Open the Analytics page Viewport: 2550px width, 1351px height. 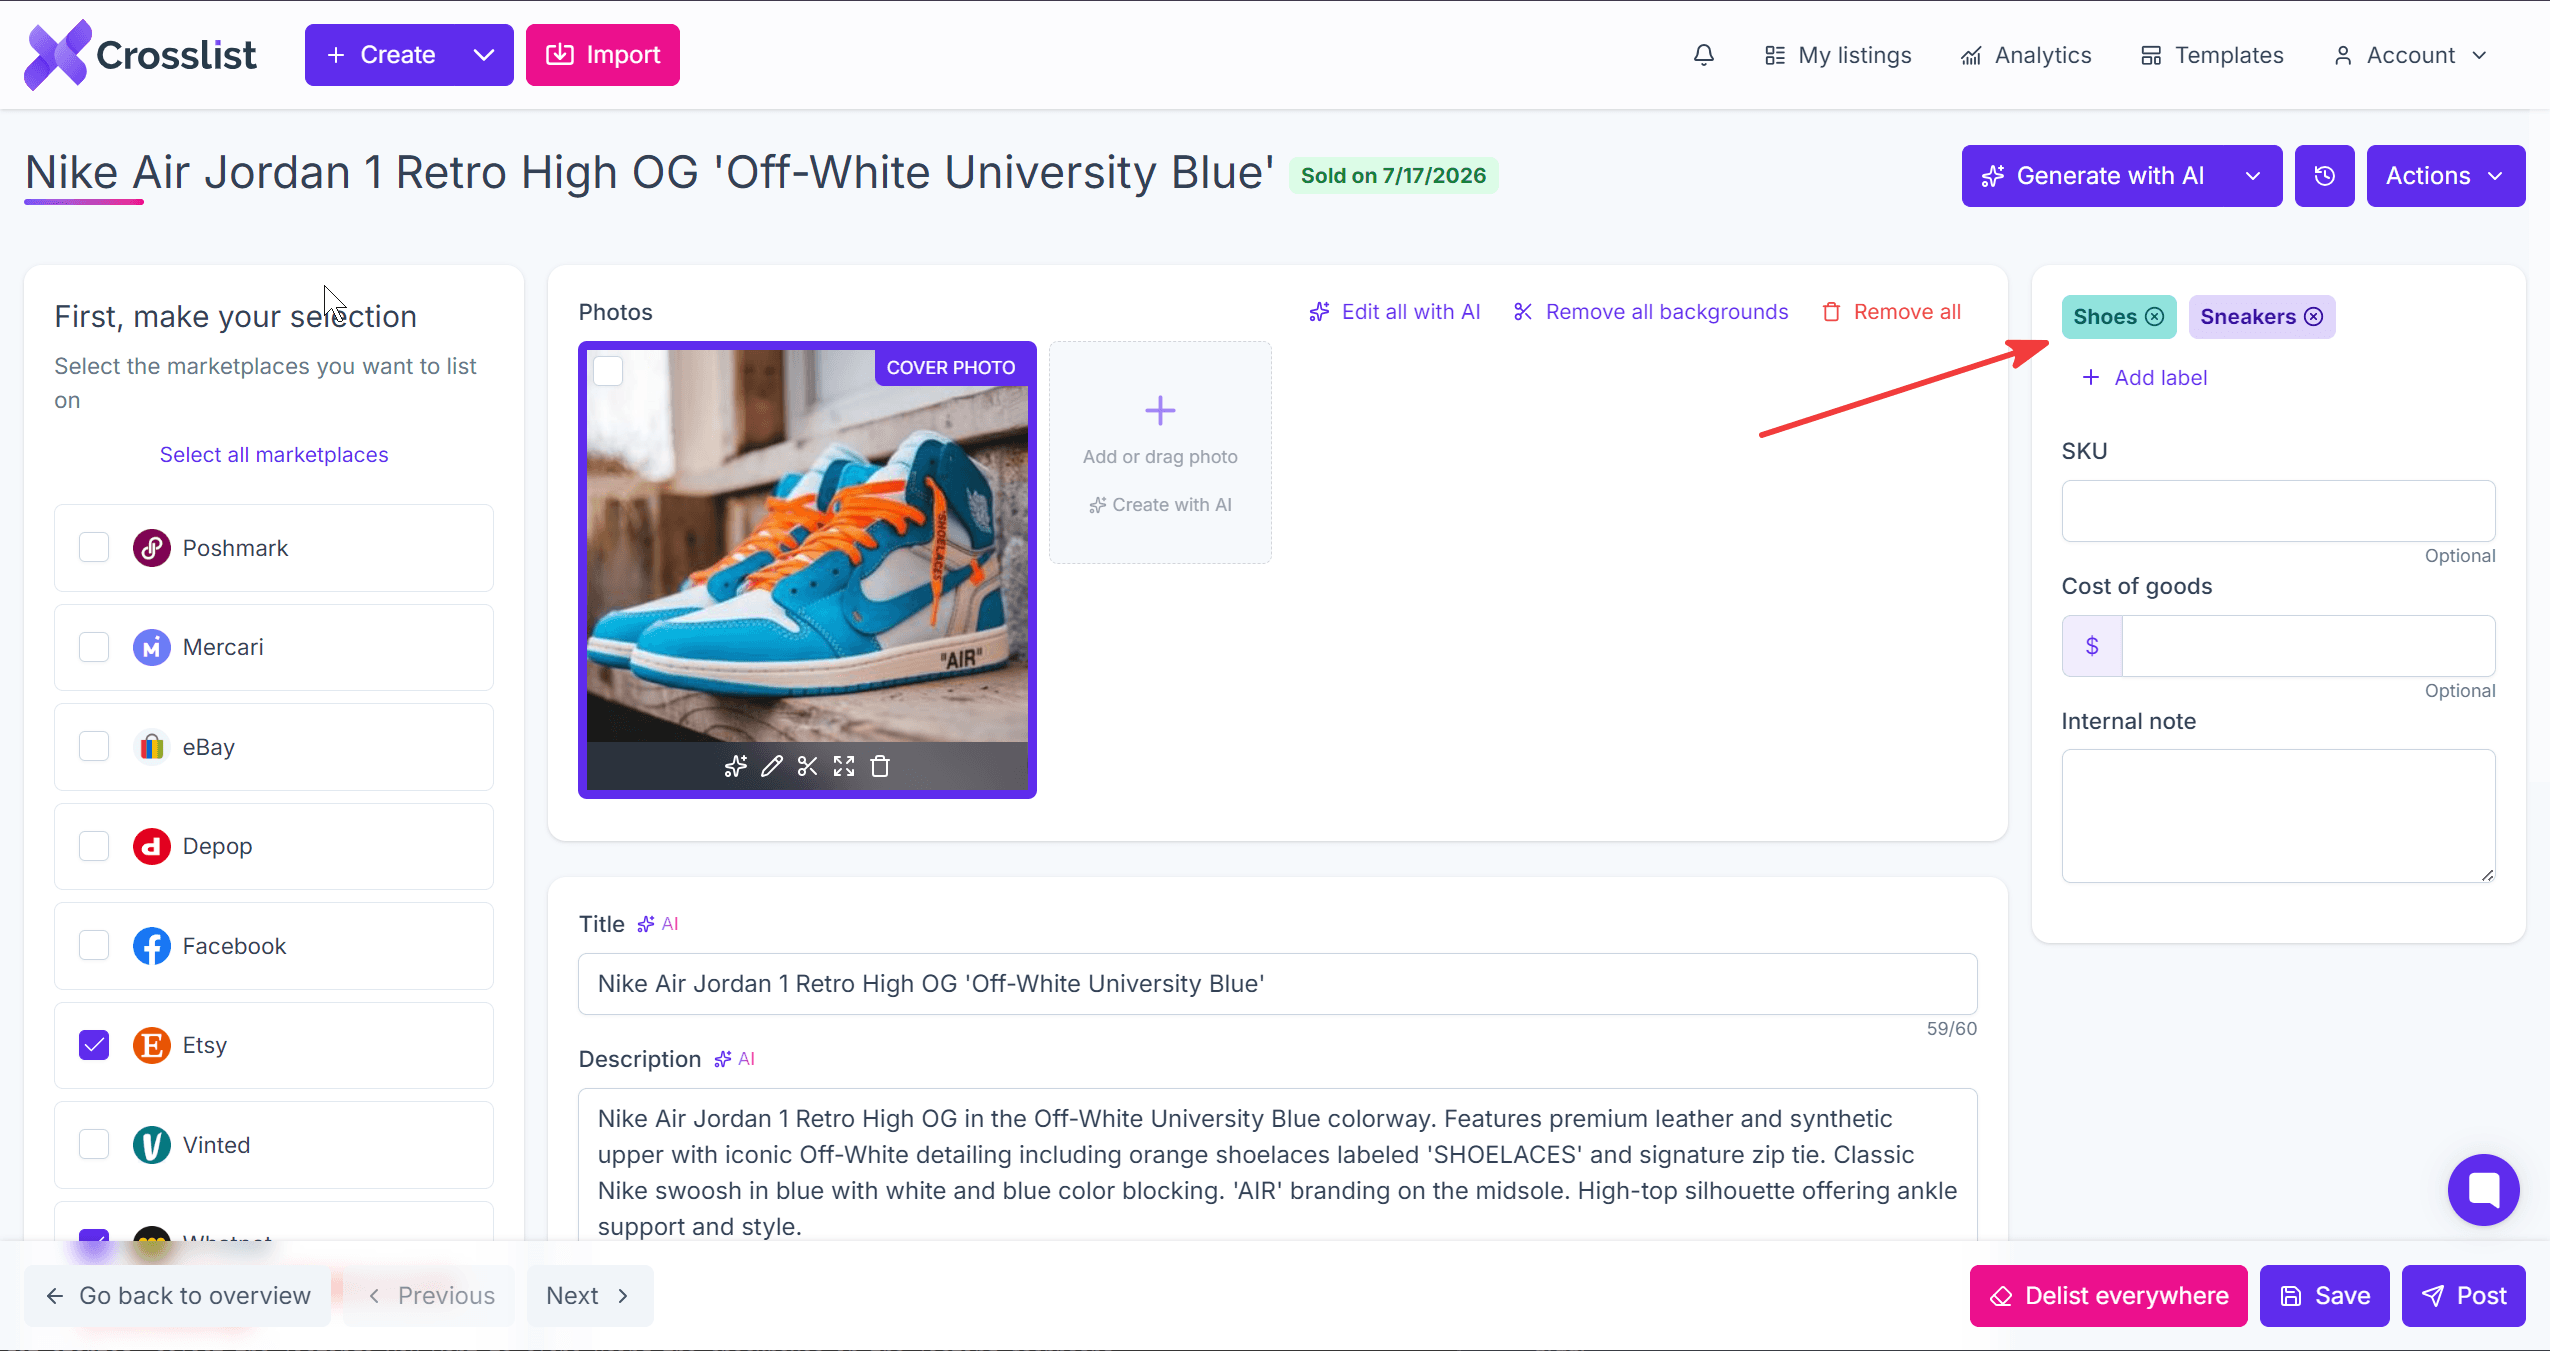point(2026,55)
